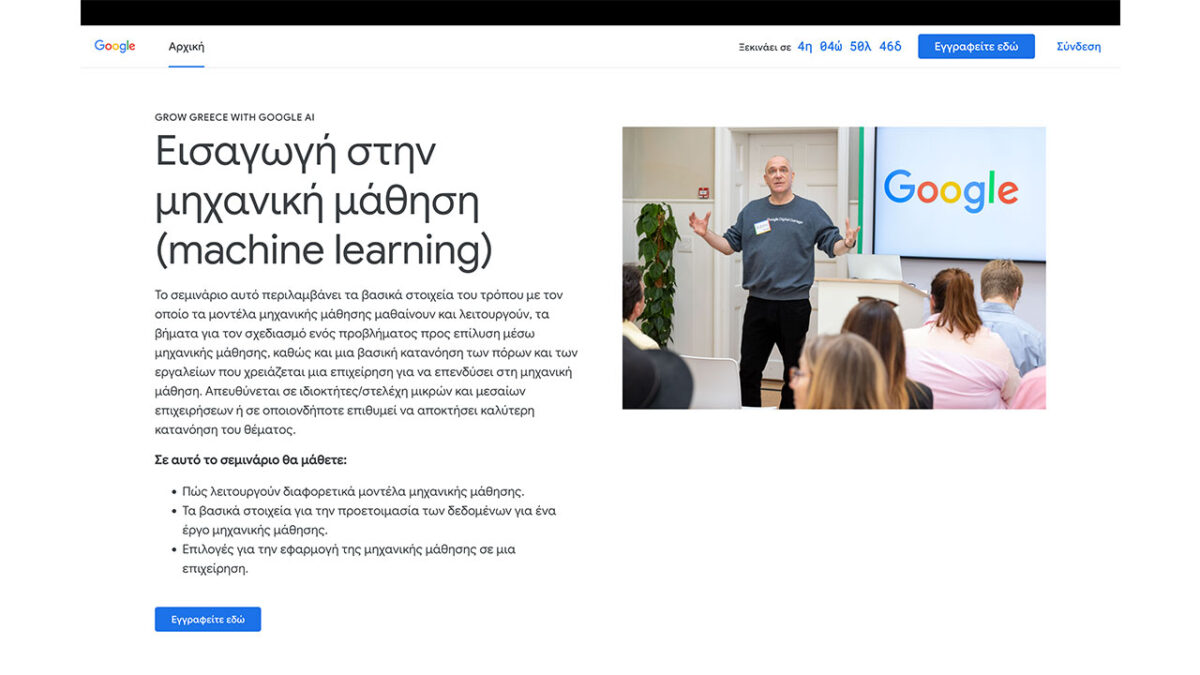The width and height of the screenshot is (1200, 675).
Task: Click the countdown timer 4η 04ώ 50λ 46δ
Action: 849,47
